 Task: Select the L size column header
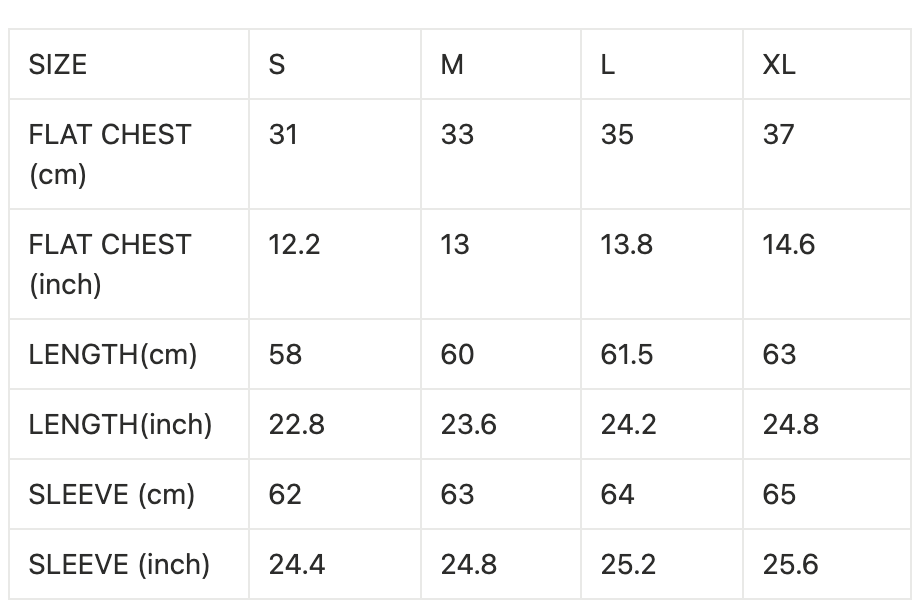(x=608, y=65)
